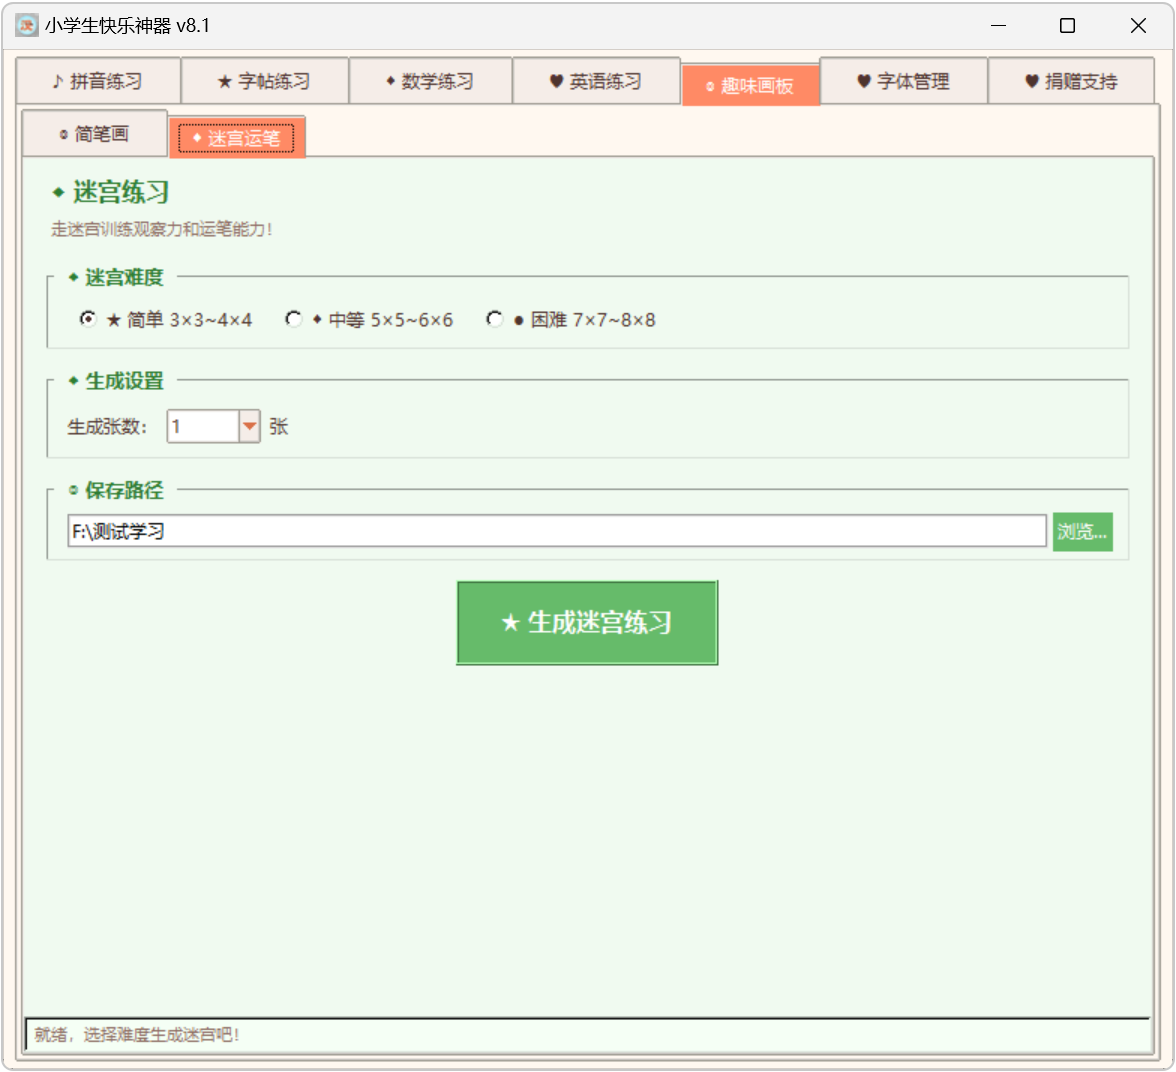Open the 捐赠支持 tab
1176x1072 pixels.
[1071, 81]
